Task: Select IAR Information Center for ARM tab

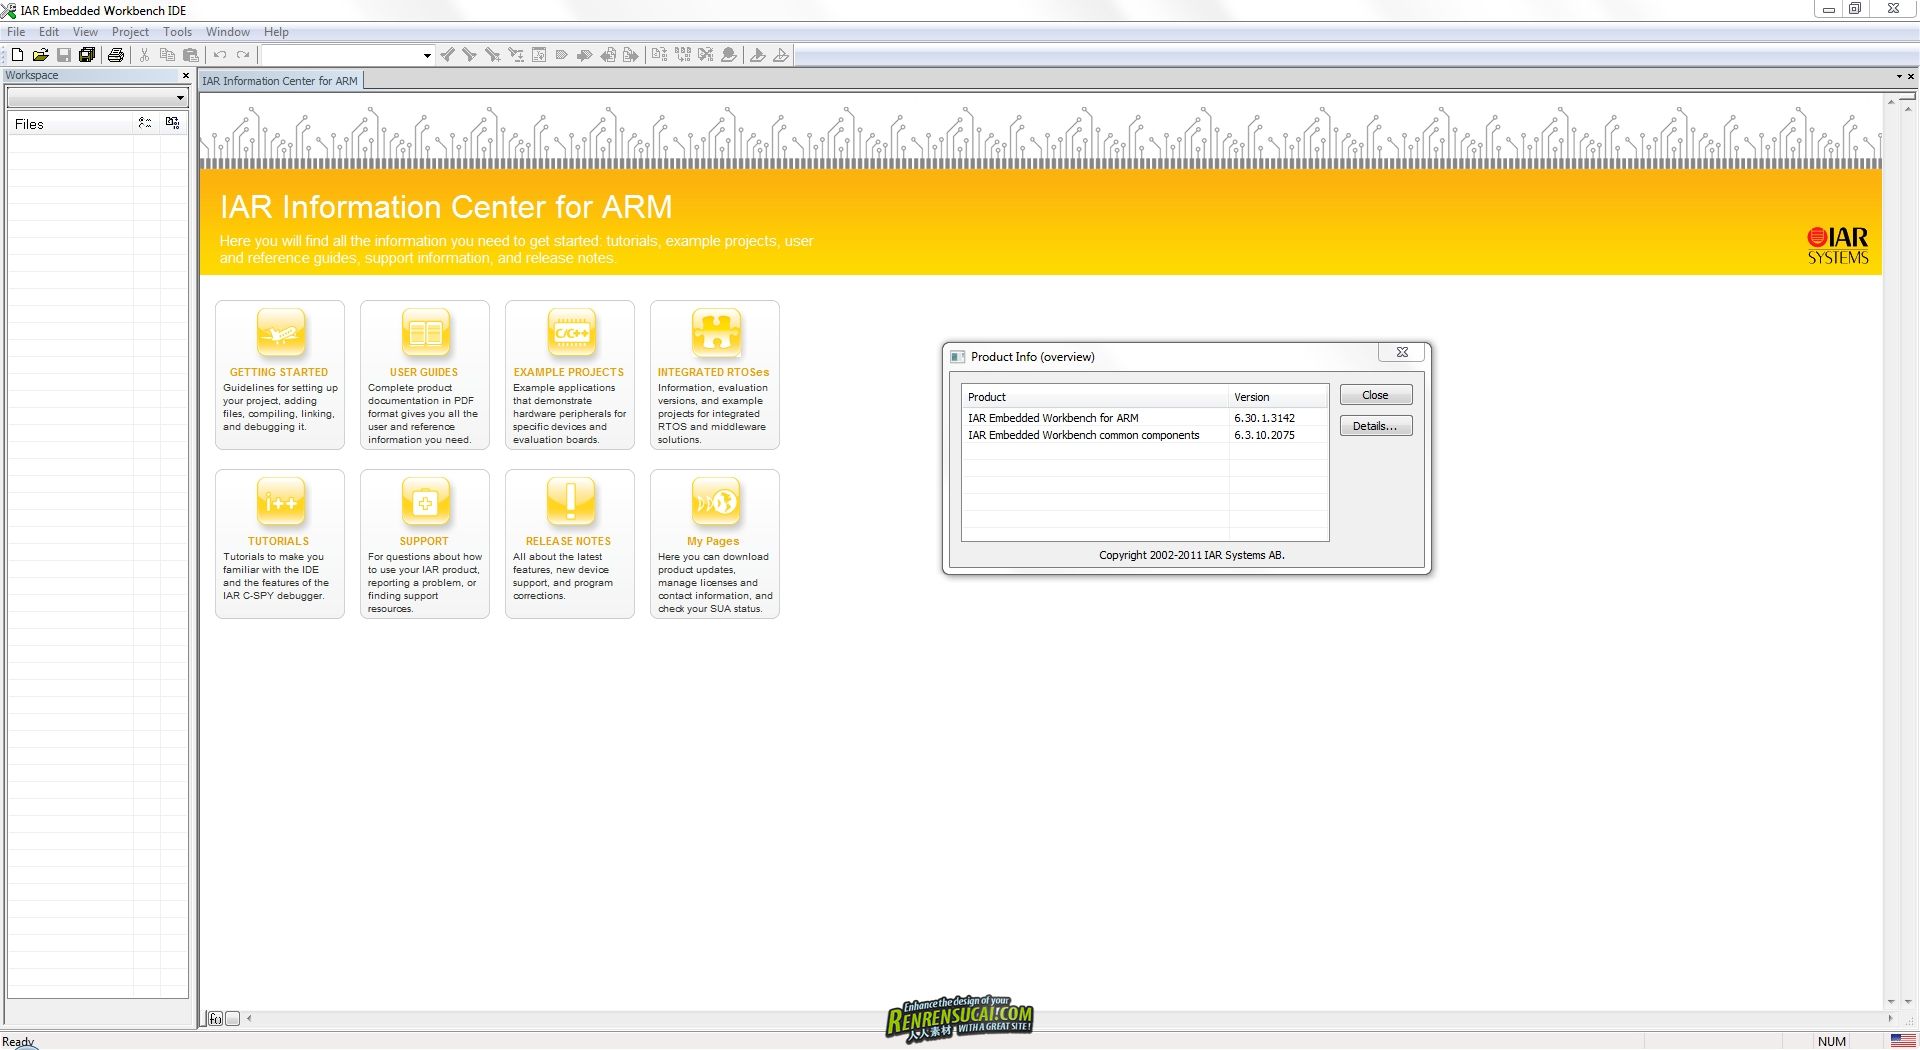Action: 280,81
